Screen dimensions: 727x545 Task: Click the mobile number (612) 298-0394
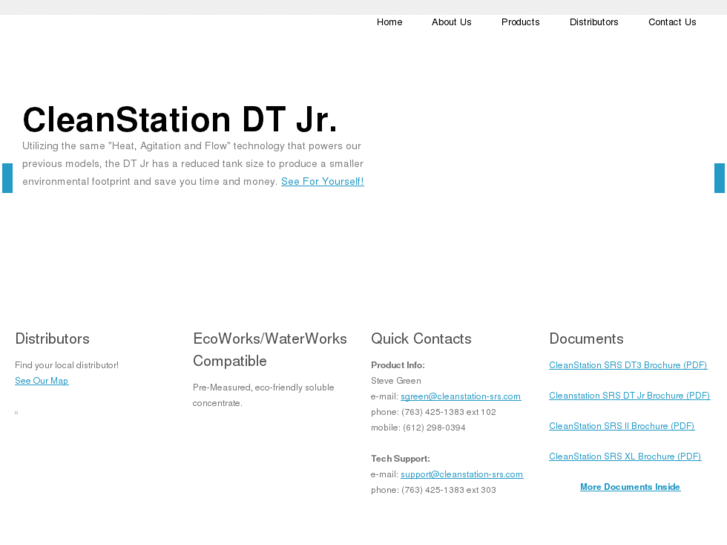(x=434, y=428)
